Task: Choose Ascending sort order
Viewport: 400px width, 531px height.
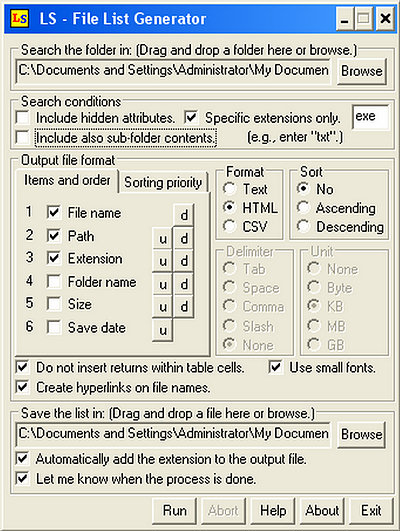Action: 303,208
